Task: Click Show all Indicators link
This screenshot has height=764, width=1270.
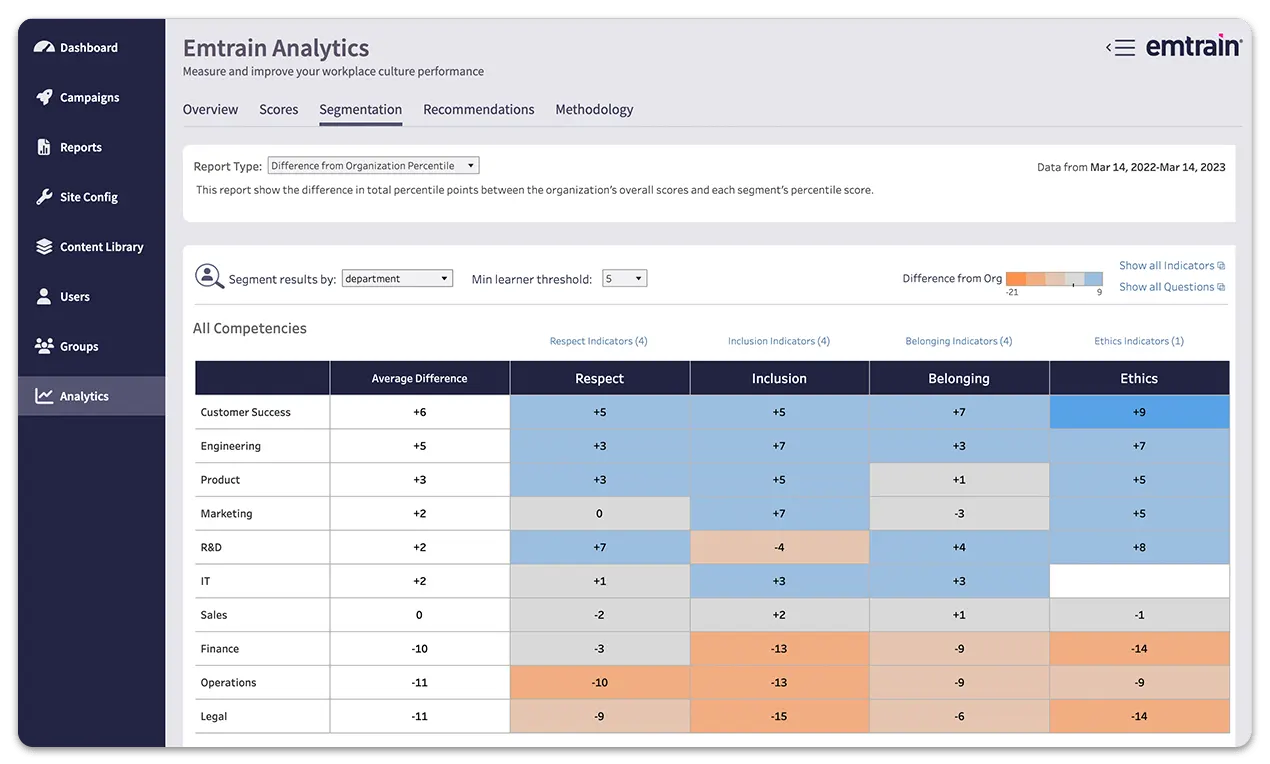Action: coord(1166,266)
